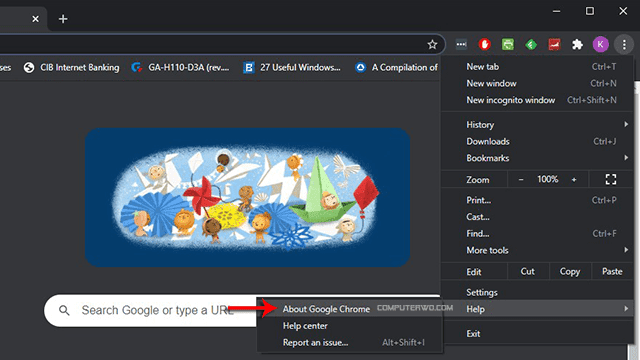The width and height of the screenshot is (640, 360).
Task: Open Help center from submenu
Action: coord(350,326)
